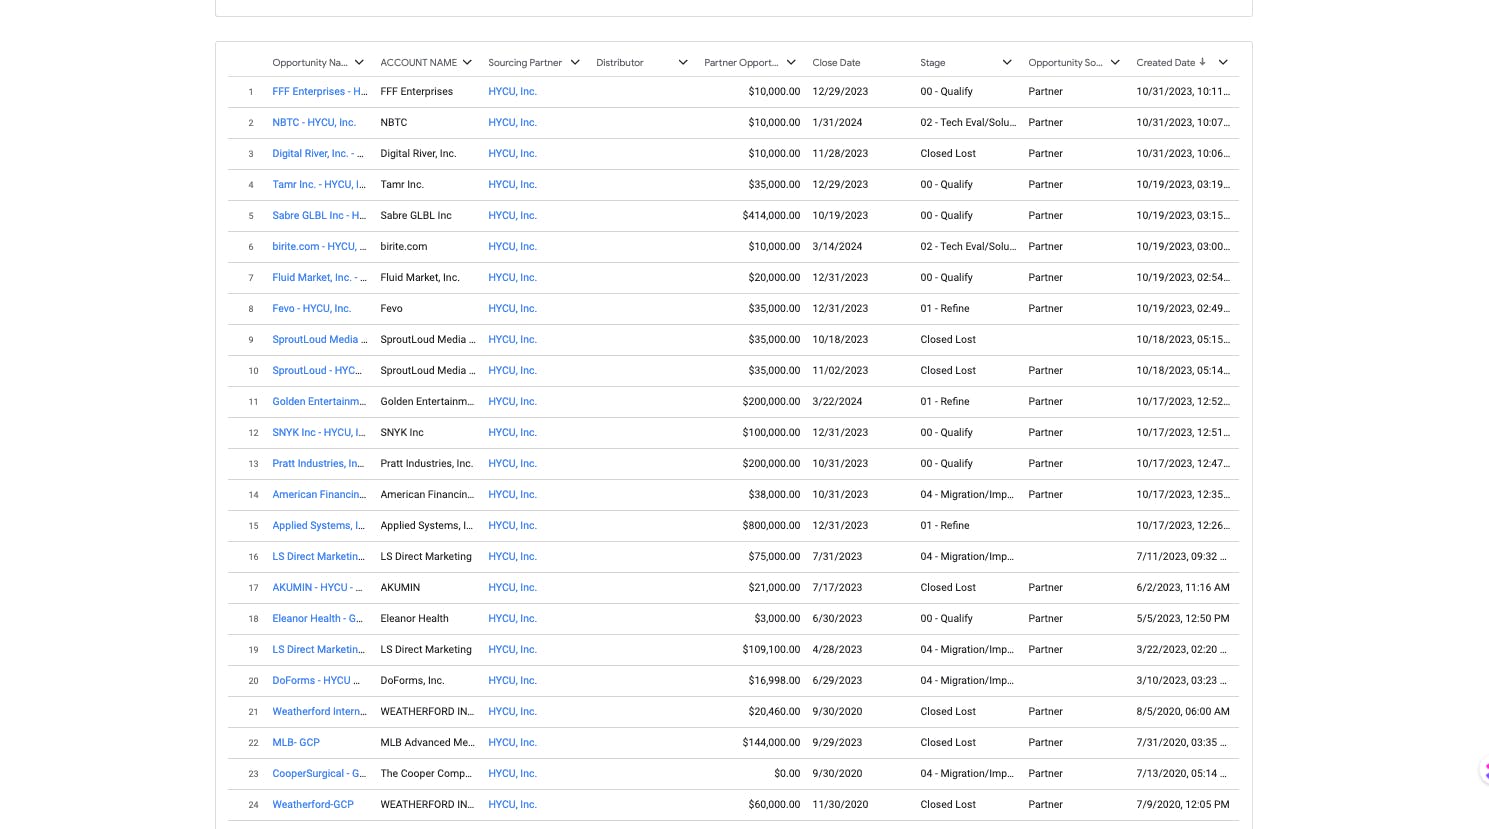This screenshot has width=1489, height=829.
Task: Open ACCOUNT NAME column dropdown menu
Action: (467, 62)
